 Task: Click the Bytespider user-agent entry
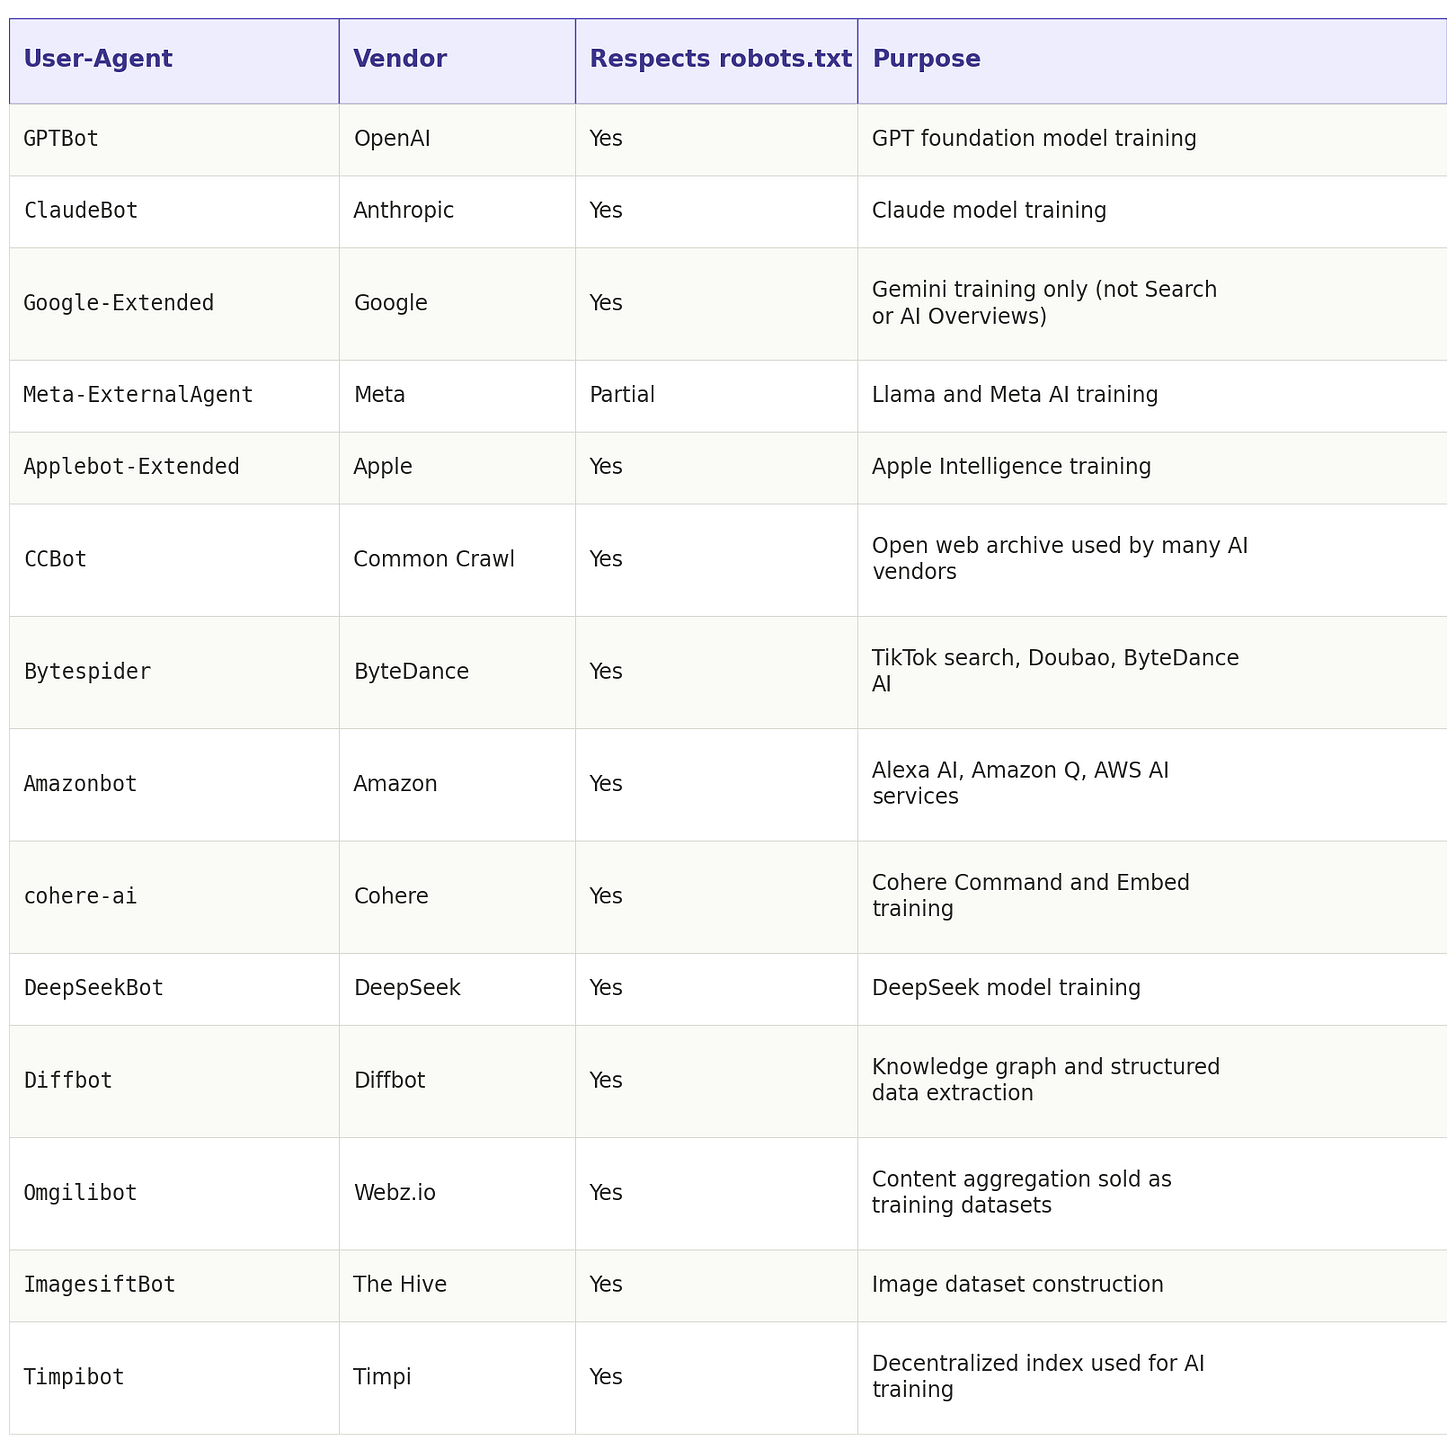[x=87, y=672]
